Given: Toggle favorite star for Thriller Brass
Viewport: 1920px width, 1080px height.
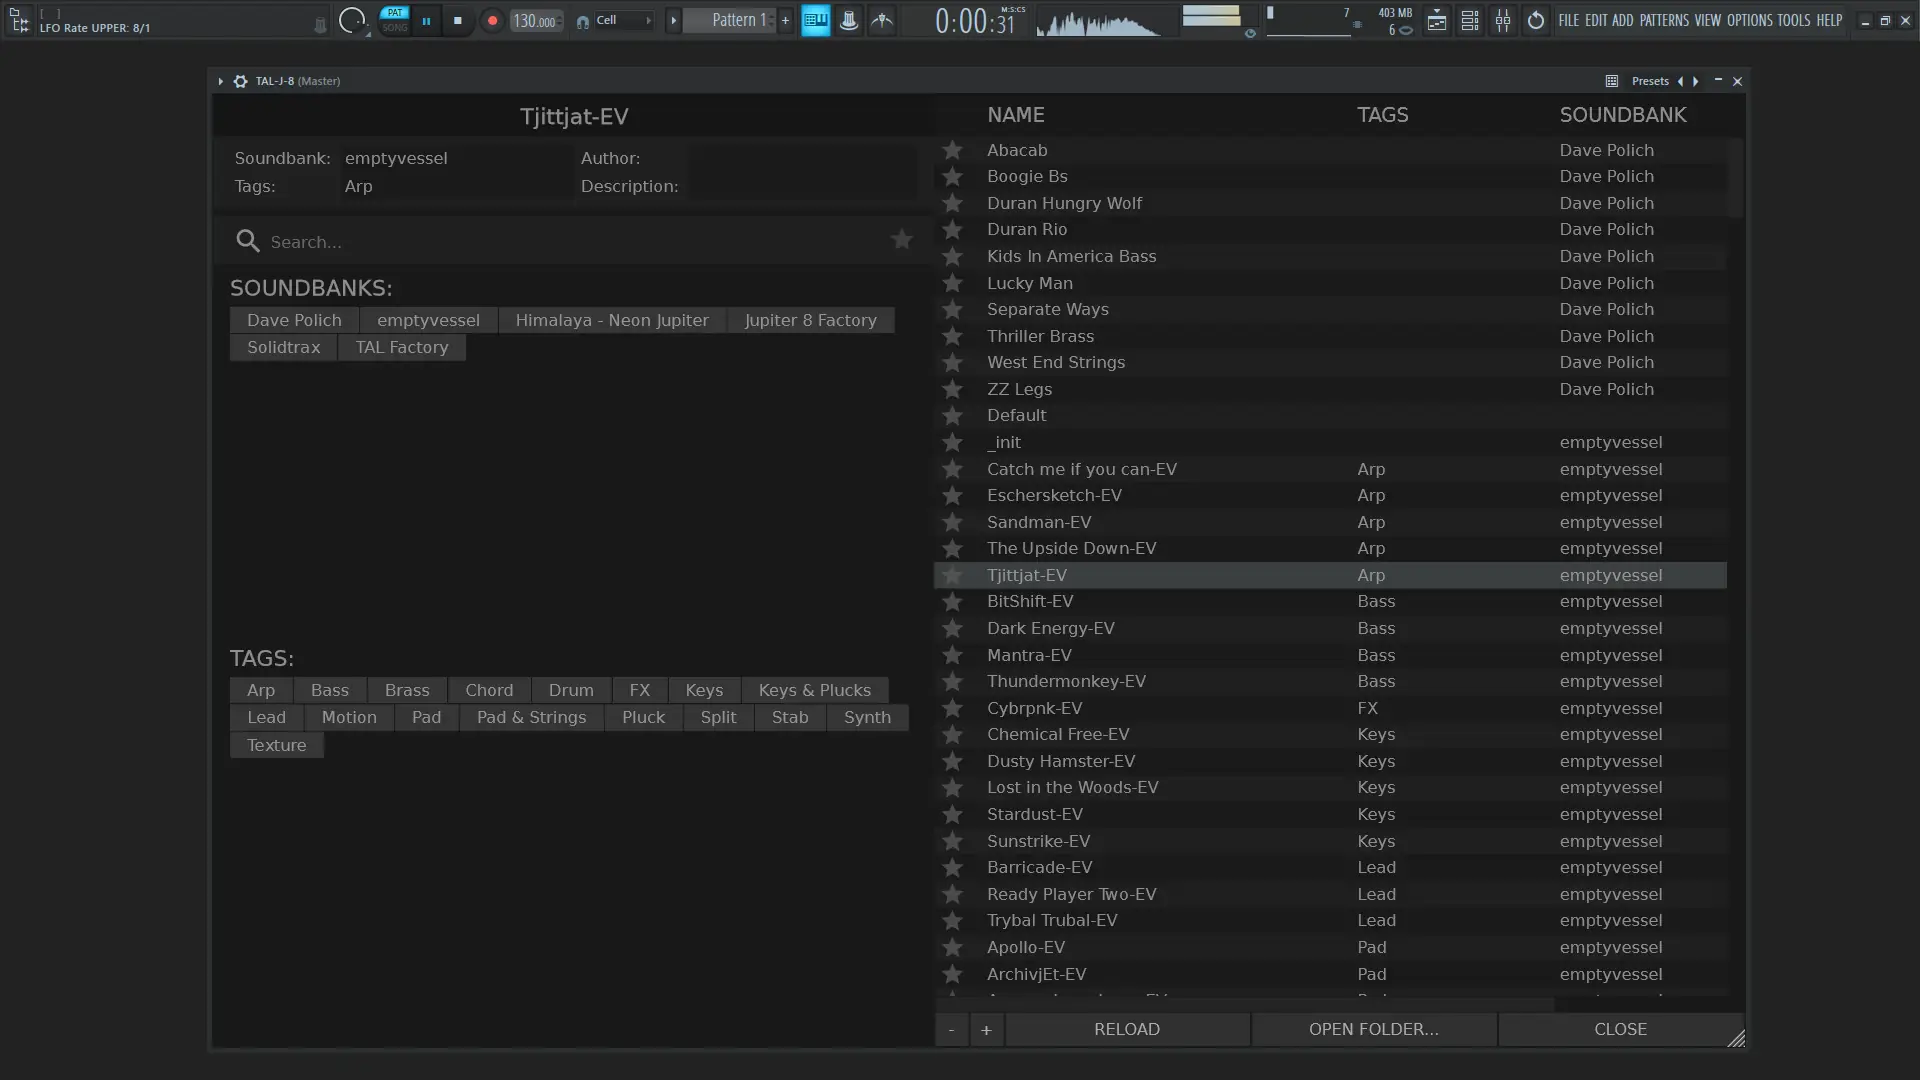Looking at the screenshot, I should click(x=952, y=336).
